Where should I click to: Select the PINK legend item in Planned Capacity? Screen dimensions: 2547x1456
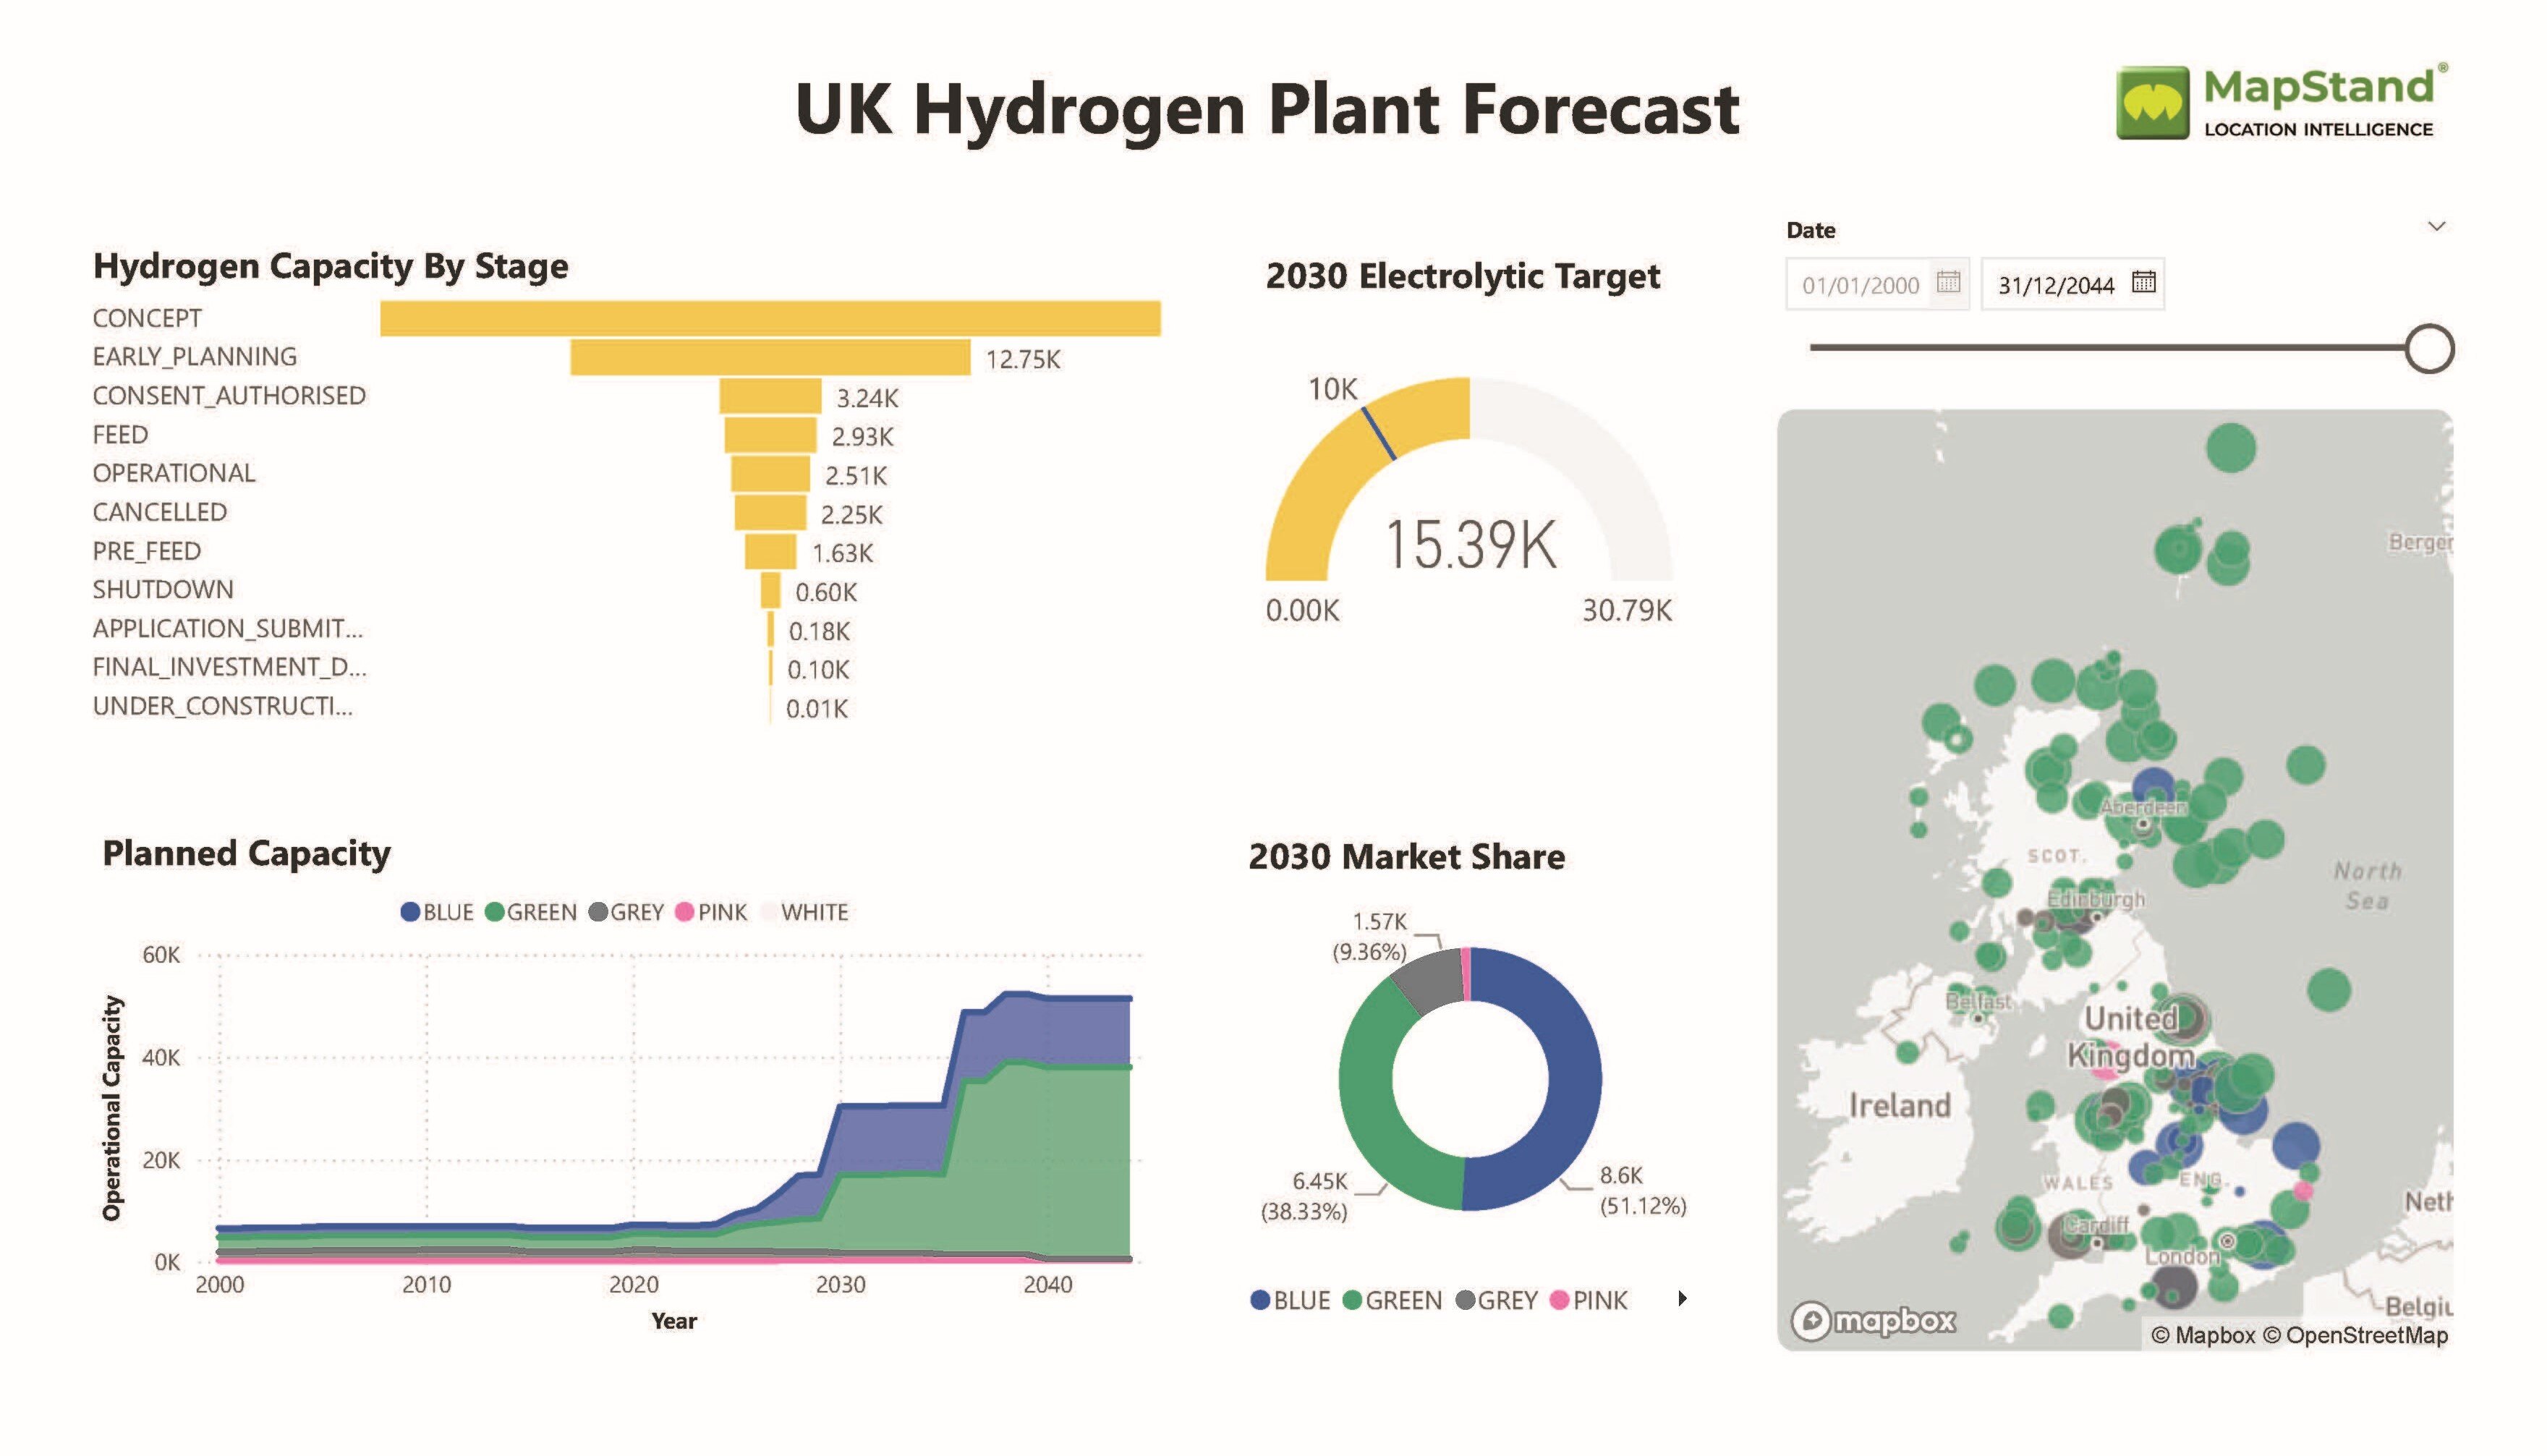tap(711, 912)
